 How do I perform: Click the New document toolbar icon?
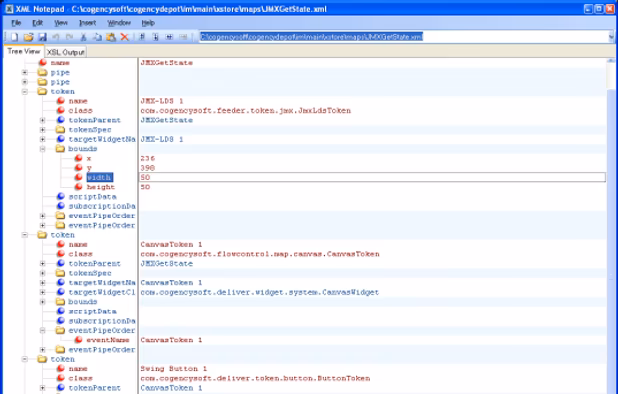click(14, 37)
